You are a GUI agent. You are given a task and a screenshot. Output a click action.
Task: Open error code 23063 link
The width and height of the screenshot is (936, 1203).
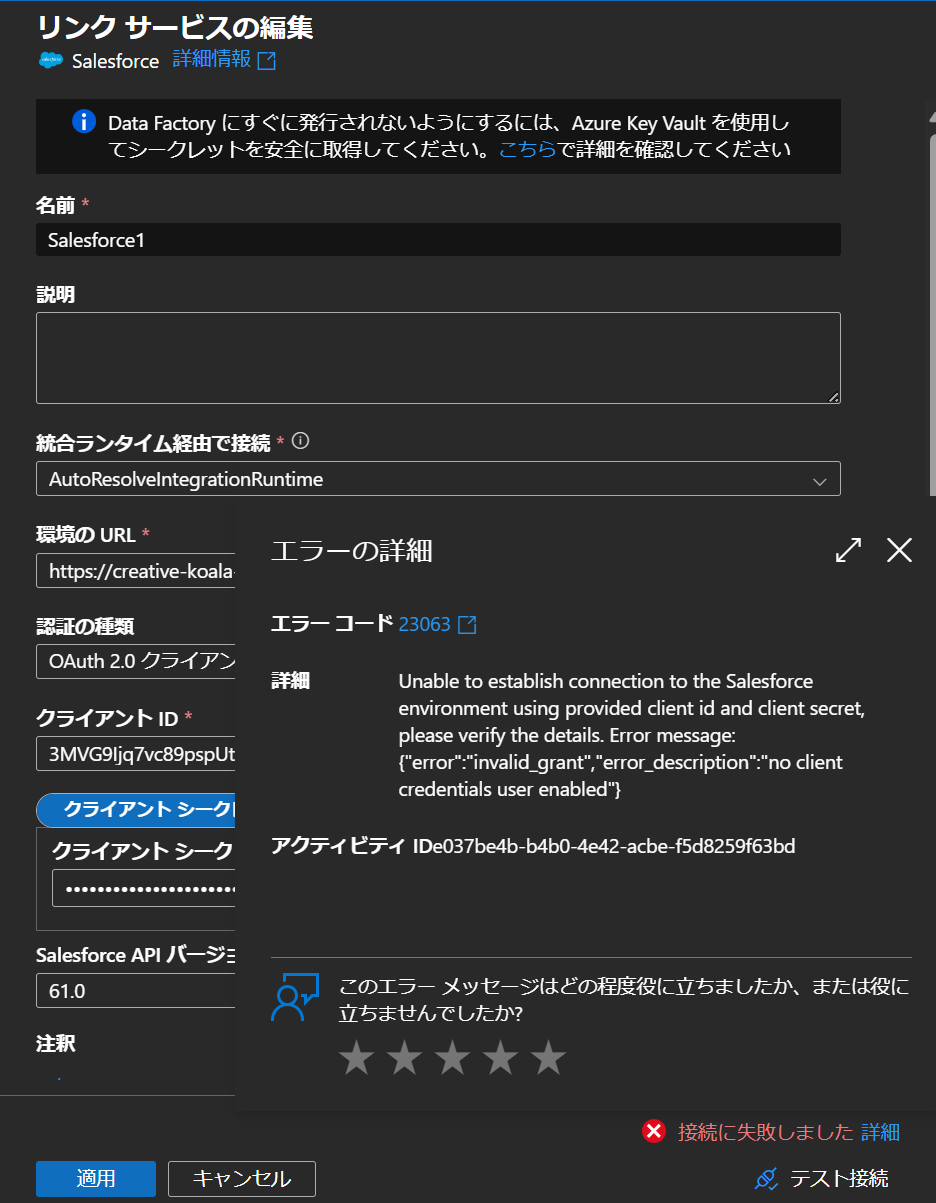coord(424,624)
